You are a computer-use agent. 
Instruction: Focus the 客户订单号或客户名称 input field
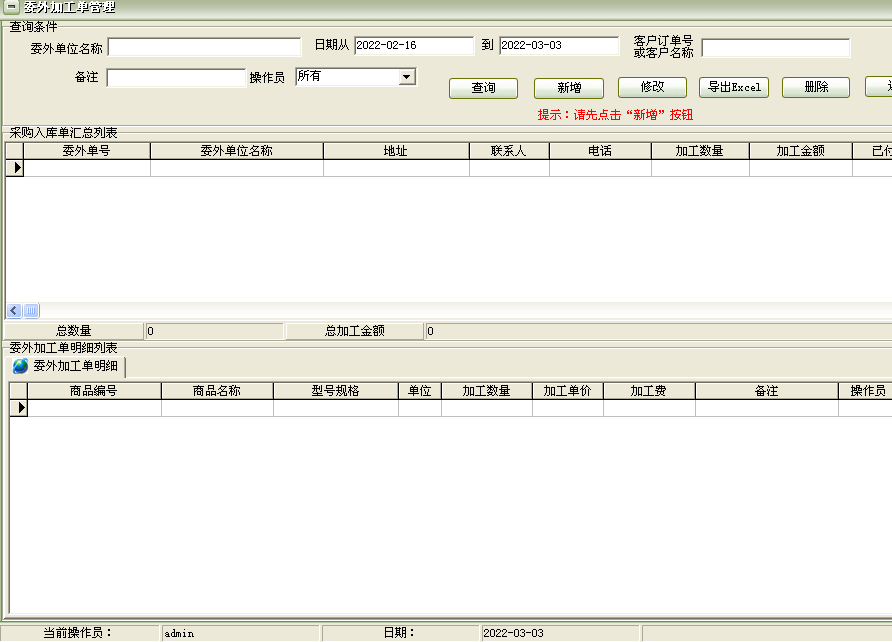[x=776, y=48]
